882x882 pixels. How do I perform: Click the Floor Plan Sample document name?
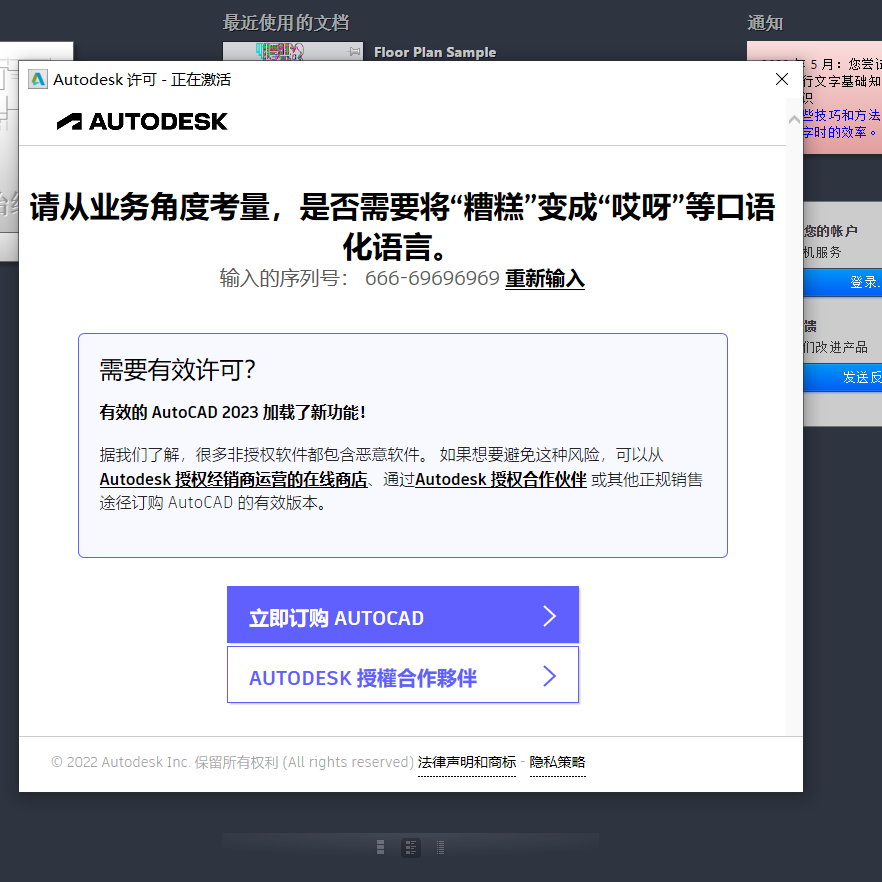pos(435,52)
